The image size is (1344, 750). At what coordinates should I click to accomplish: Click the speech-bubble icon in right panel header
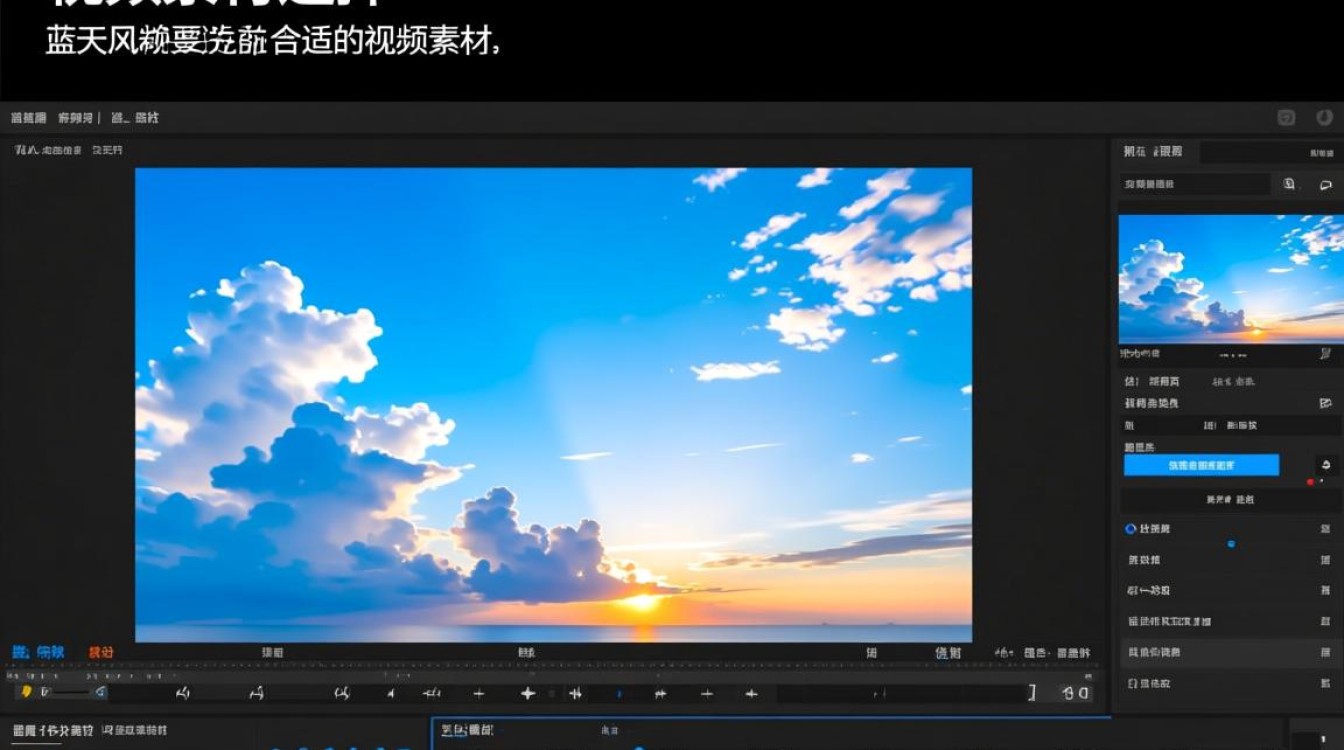click(1326, 184)
